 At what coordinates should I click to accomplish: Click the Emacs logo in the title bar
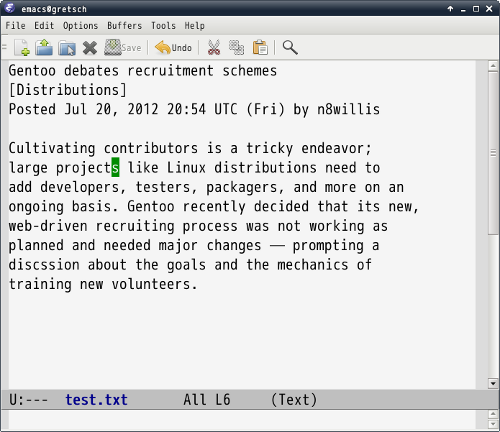click(9, 8)
